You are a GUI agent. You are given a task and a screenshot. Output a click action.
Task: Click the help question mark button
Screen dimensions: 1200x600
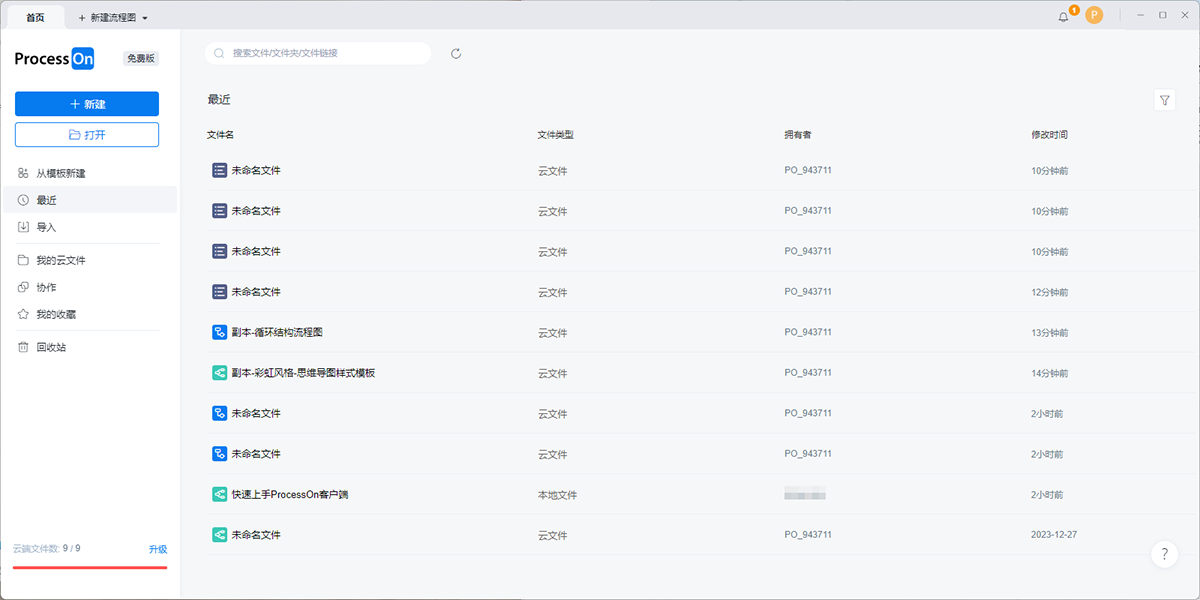(x=1164, y=555)
